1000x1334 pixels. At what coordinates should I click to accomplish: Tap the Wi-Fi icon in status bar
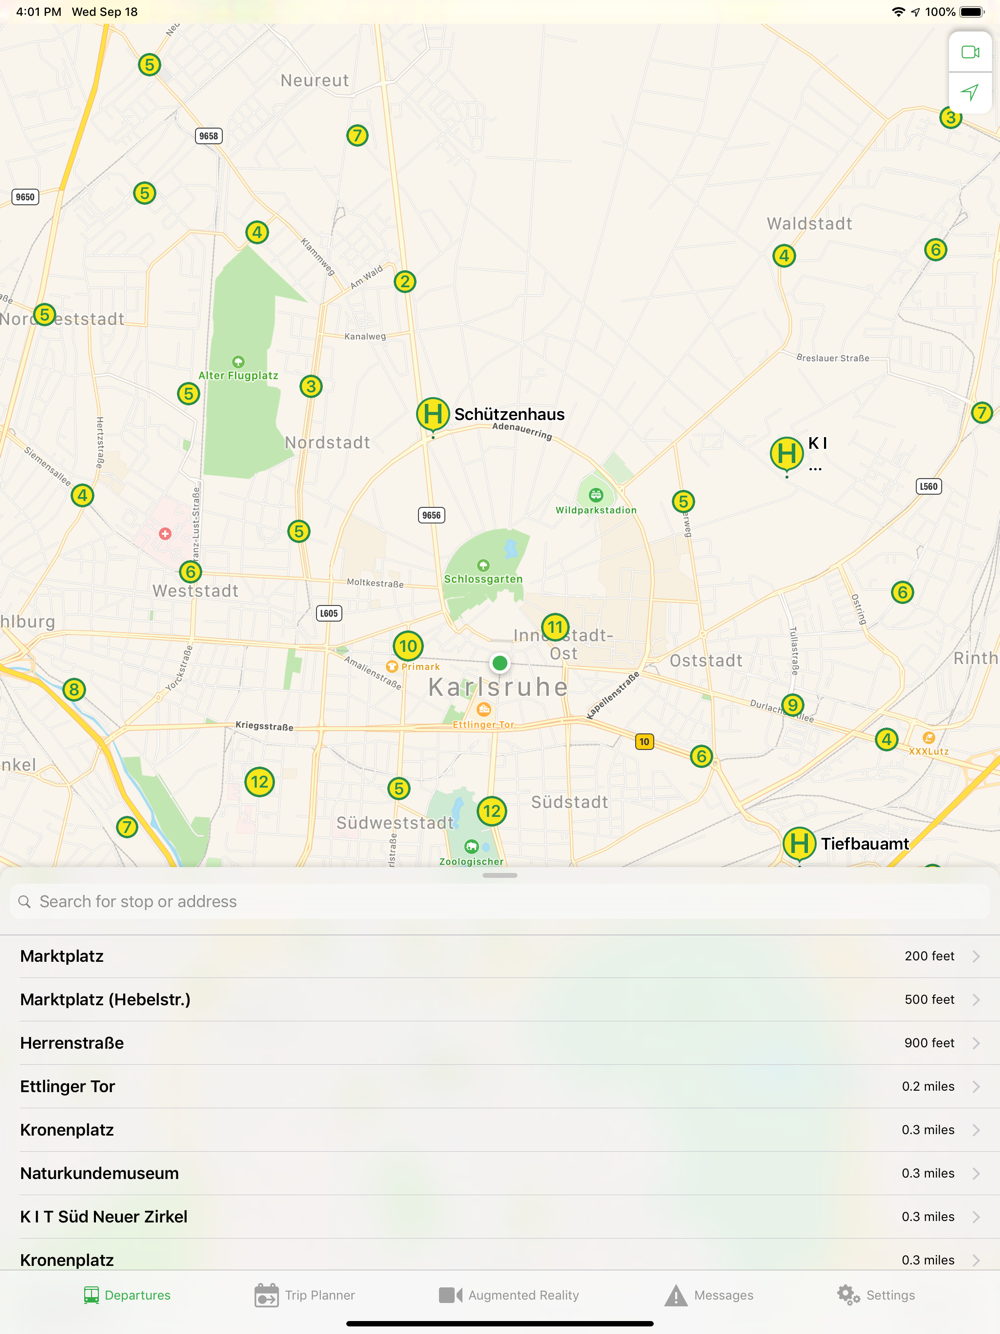click(x=898, y=12)
